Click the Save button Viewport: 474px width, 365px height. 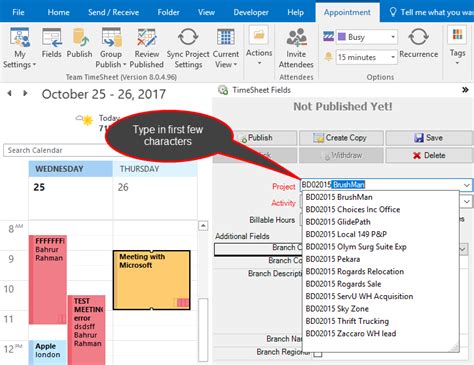coord(429,138)
